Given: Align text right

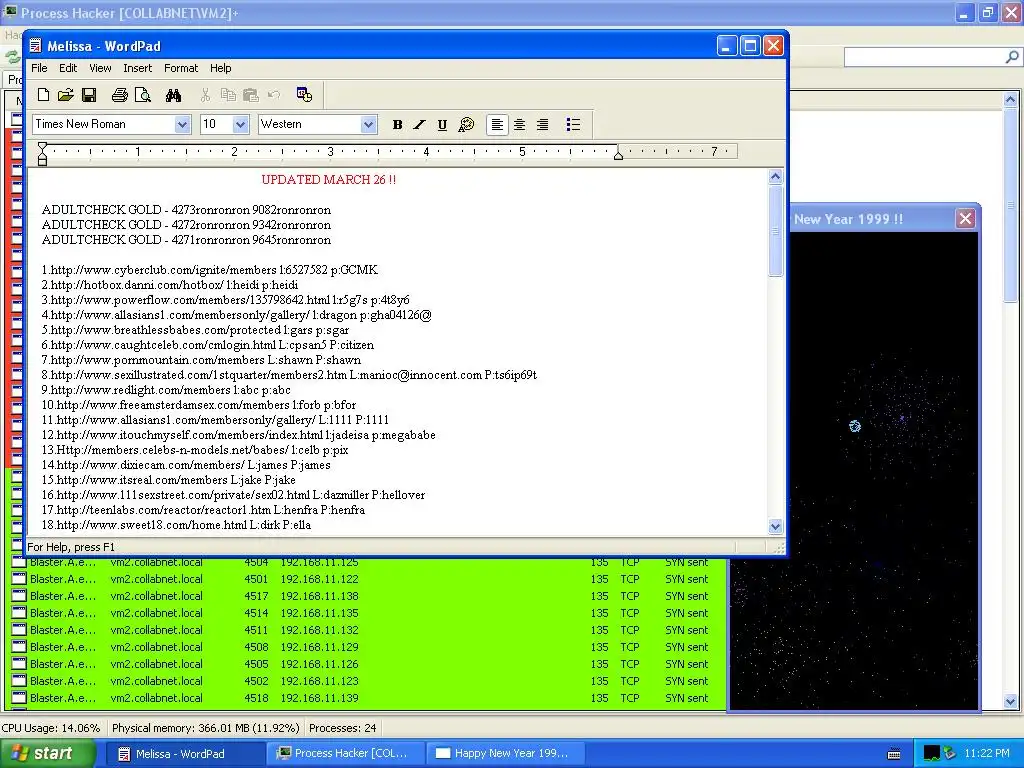Looking at the screenshot, I should tap(542, 125).
